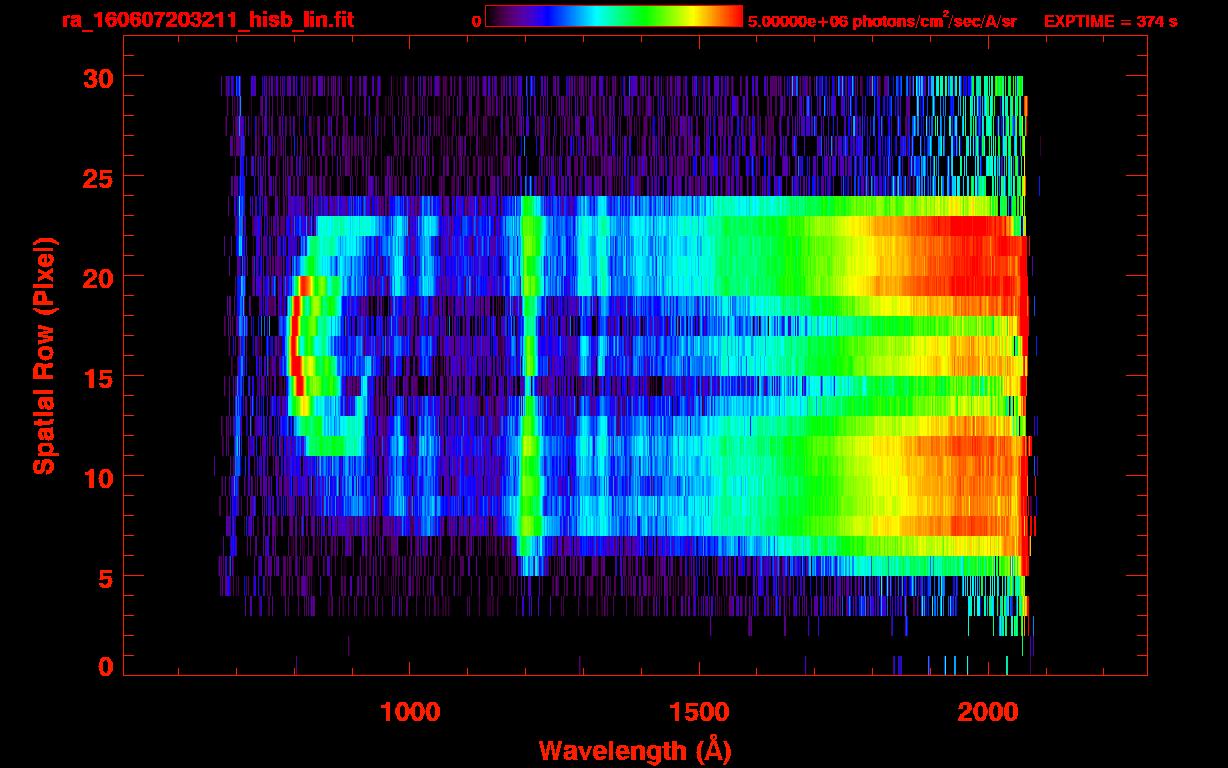Select the 1500 wavelength tick label
The height and width of the screenshot is (768, 1228).
point(699,711)
